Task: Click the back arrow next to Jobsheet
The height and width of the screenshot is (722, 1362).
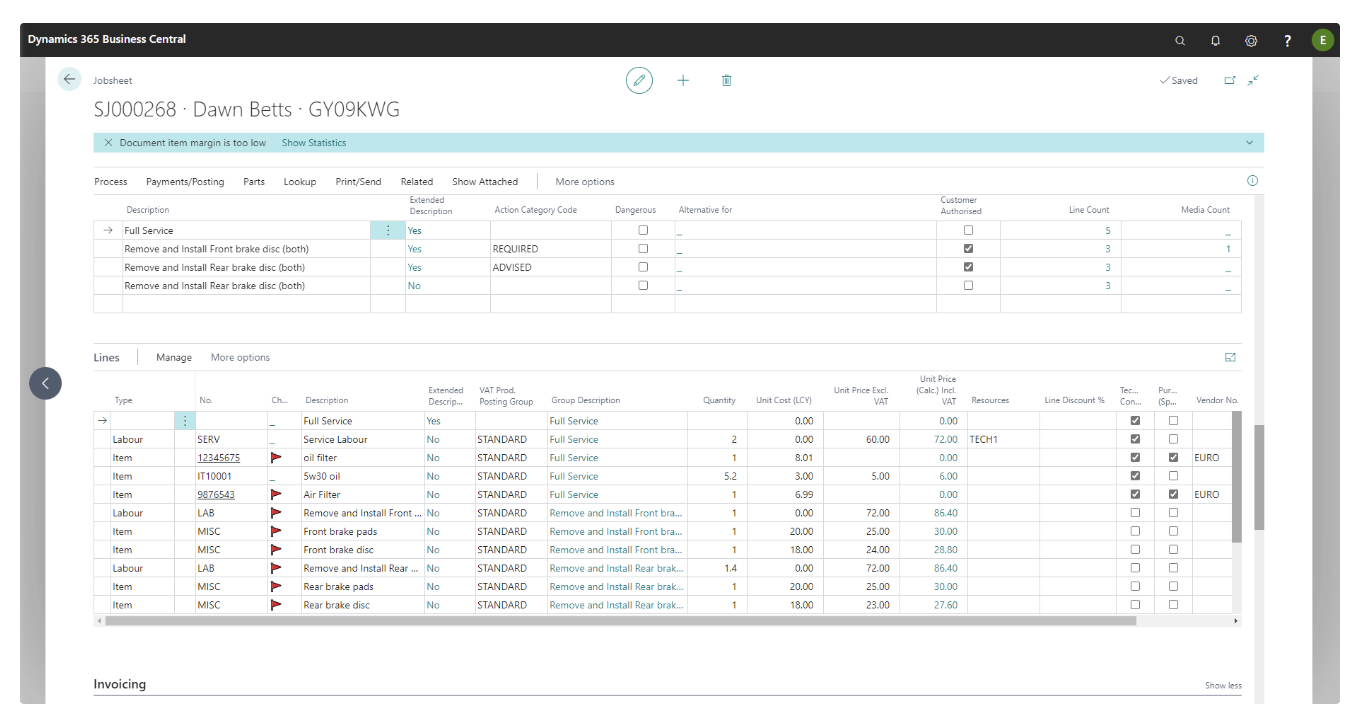Action: 69,80
